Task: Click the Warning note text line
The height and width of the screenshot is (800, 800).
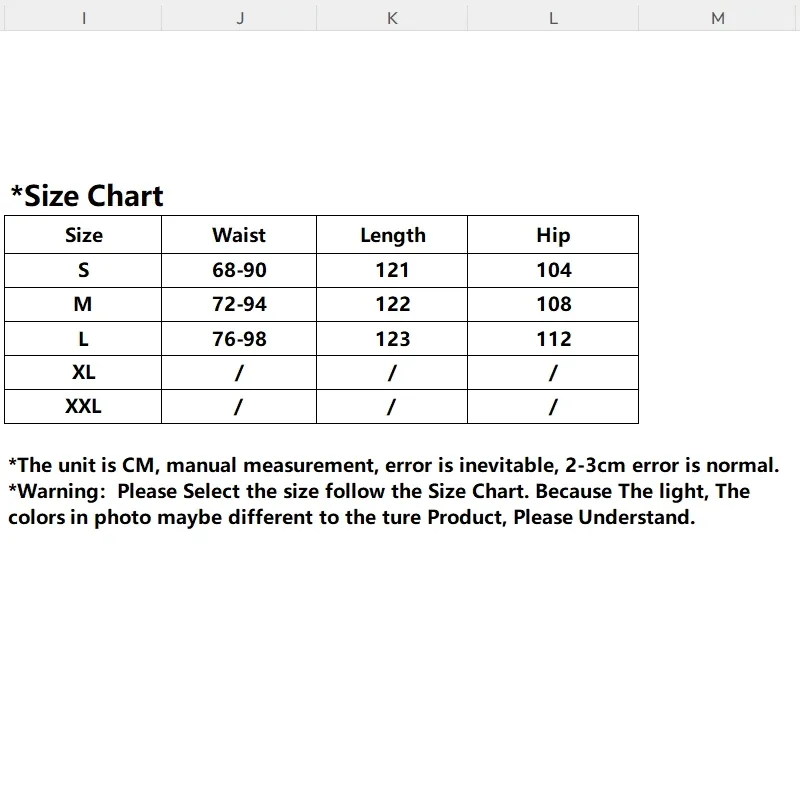Action: pyautogui.click(x=379, y=491)
